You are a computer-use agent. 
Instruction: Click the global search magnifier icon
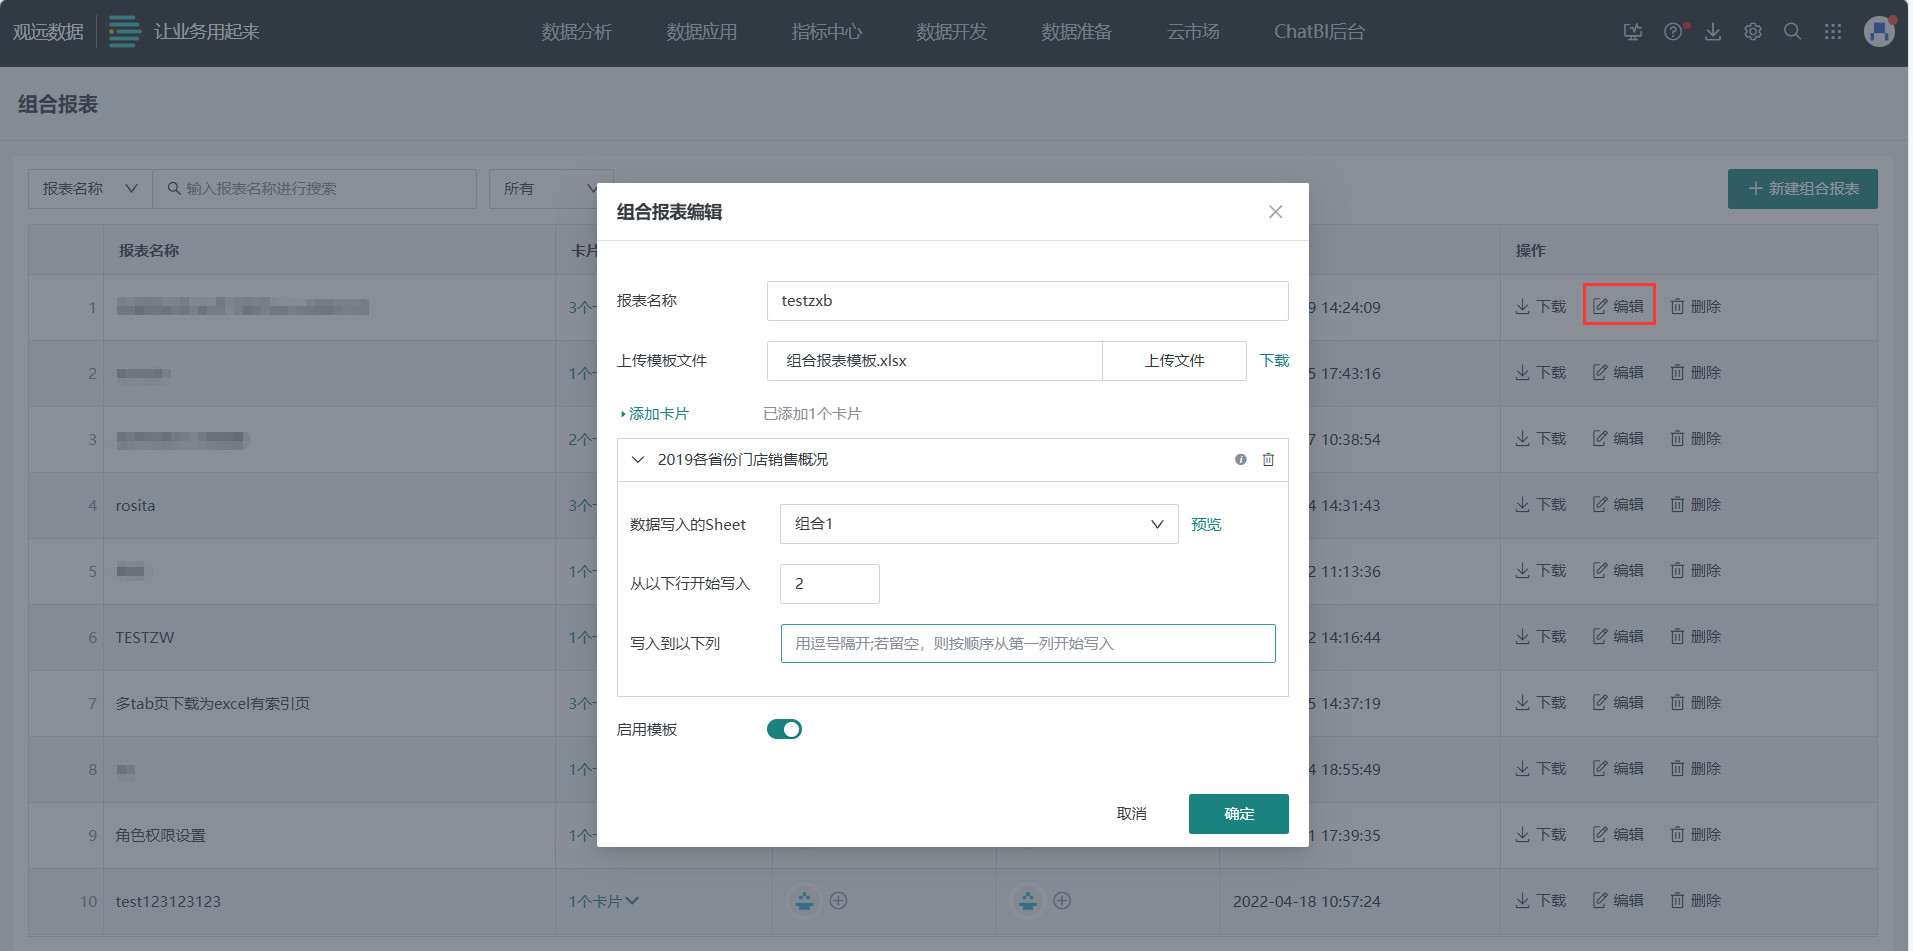tap(1792, 31)
